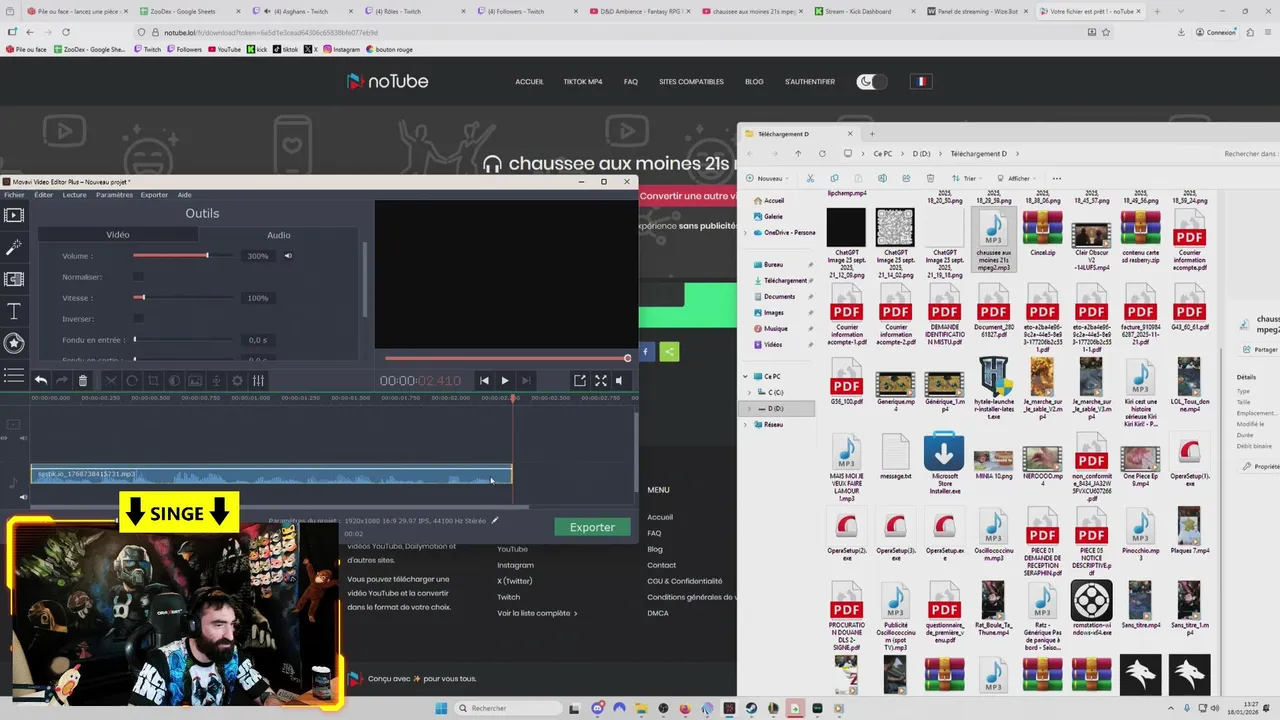
Task: Click the scissors split tool in Movavi
Action: coord(111,380)
